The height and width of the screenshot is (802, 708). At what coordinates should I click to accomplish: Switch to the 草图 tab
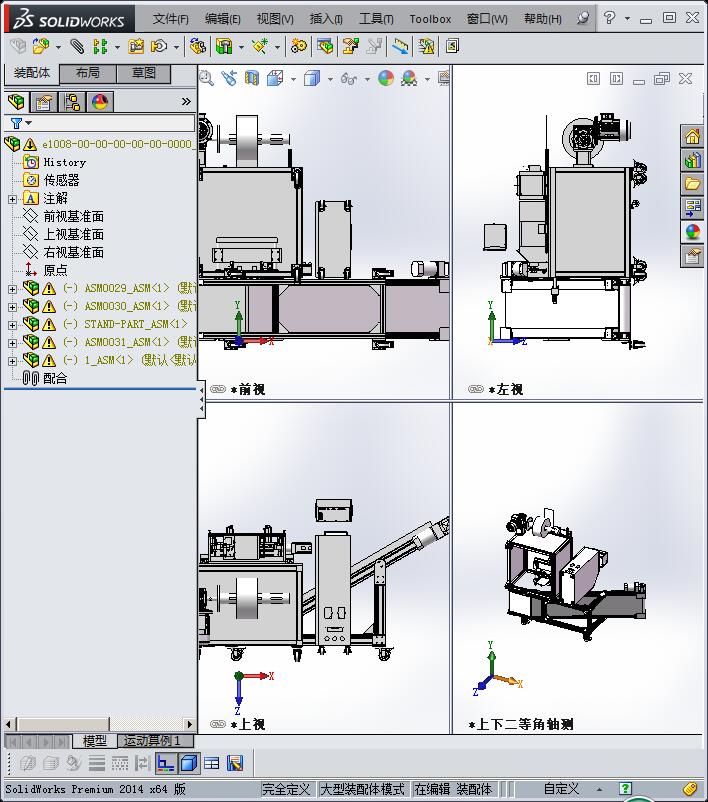pos(144,73)
